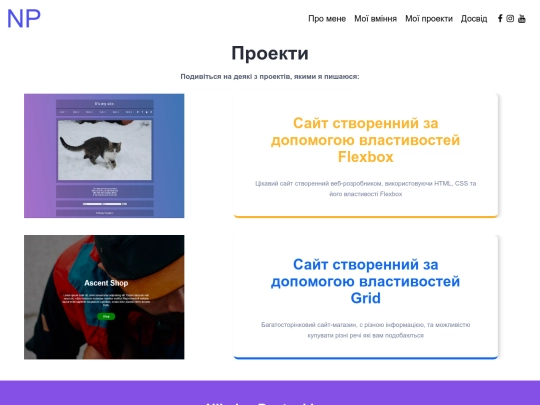
Task: Click the NP logo
Action: pos(24,19)
